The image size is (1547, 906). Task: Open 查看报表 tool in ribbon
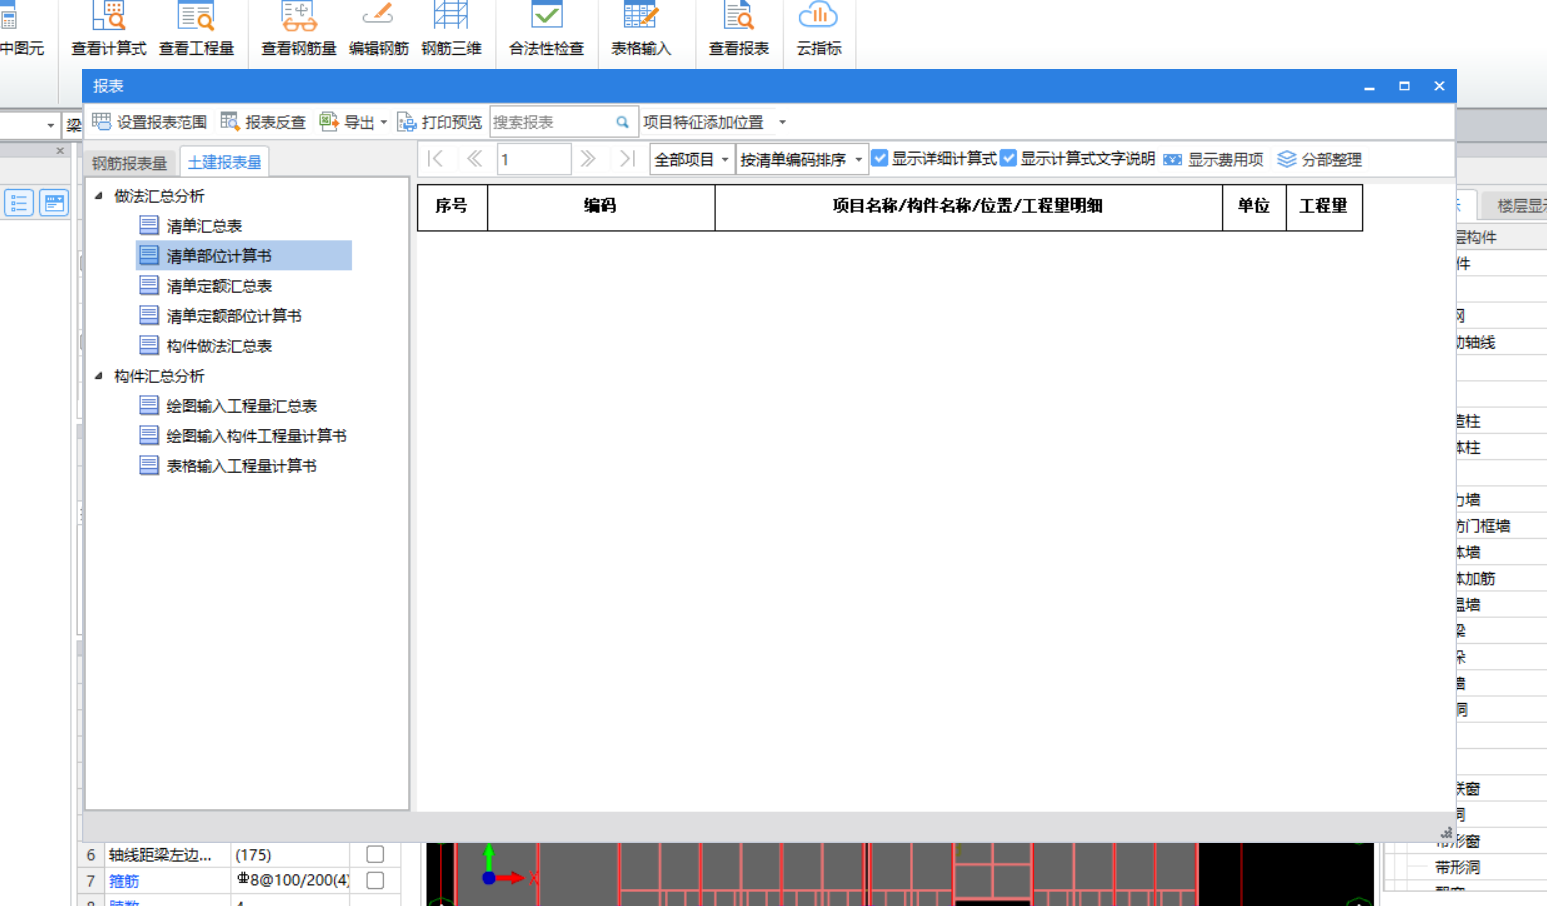coord(738,30)
